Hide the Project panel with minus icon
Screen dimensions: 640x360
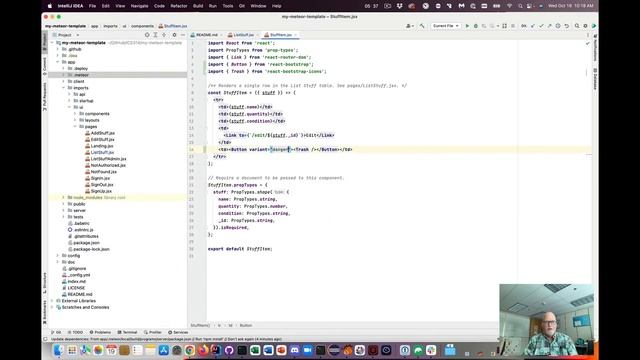pyautogui.click(x=182, y=35)
